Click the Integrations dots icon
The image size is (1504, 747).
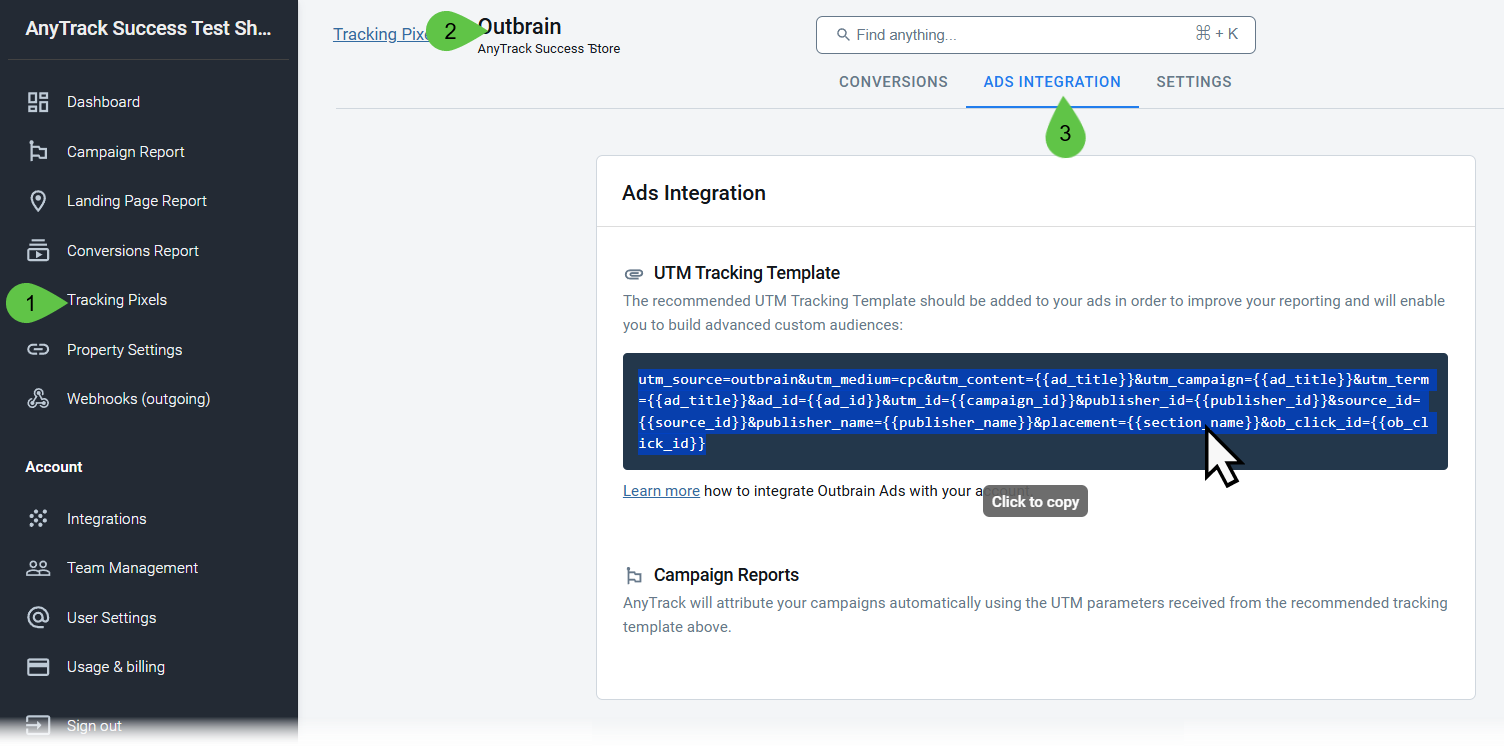coord(38,519)
